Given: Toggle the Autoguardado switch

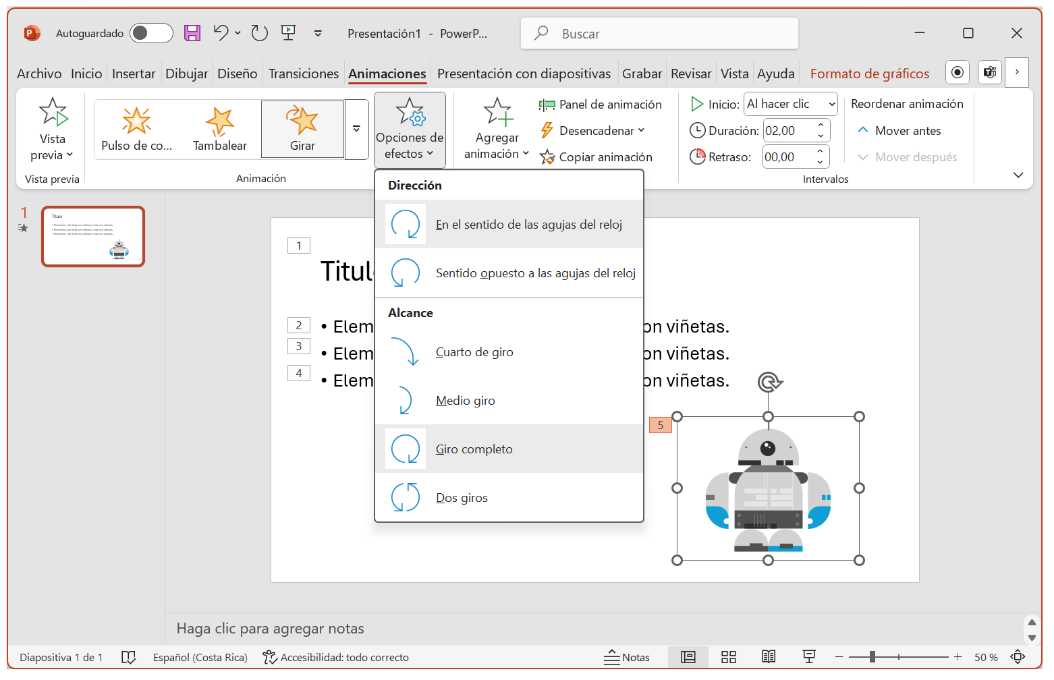Looking at the screenshot, I should pos(151,33).
